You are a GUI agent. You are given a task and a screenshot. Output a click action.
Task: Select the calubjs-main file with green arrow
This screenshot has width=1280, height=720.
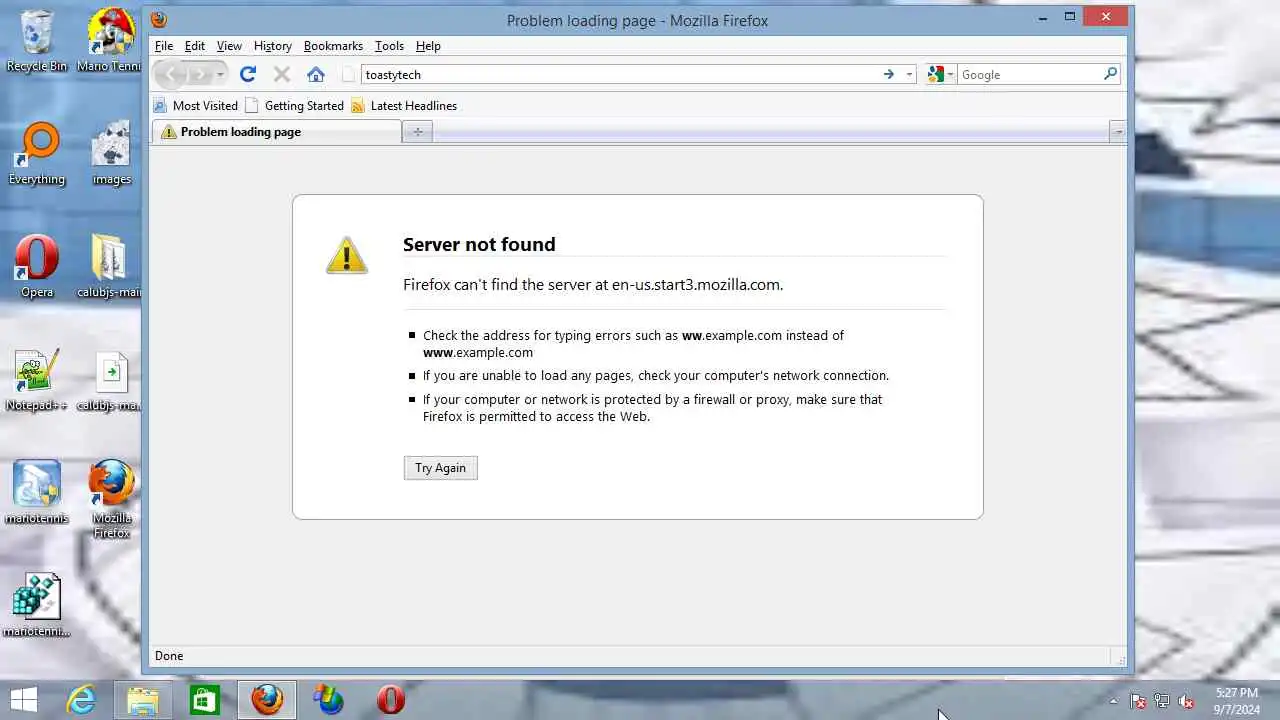(109, 380)
